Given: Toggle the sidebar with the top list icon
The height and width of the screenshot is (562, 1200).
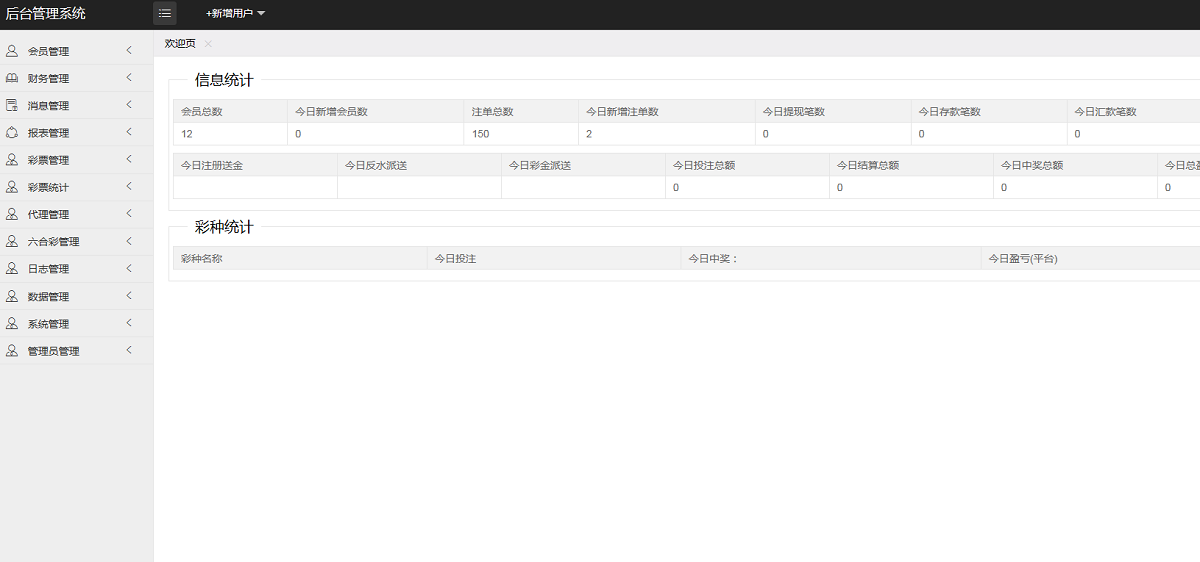Looking at the screenshot, I should (x=165, y=14).
